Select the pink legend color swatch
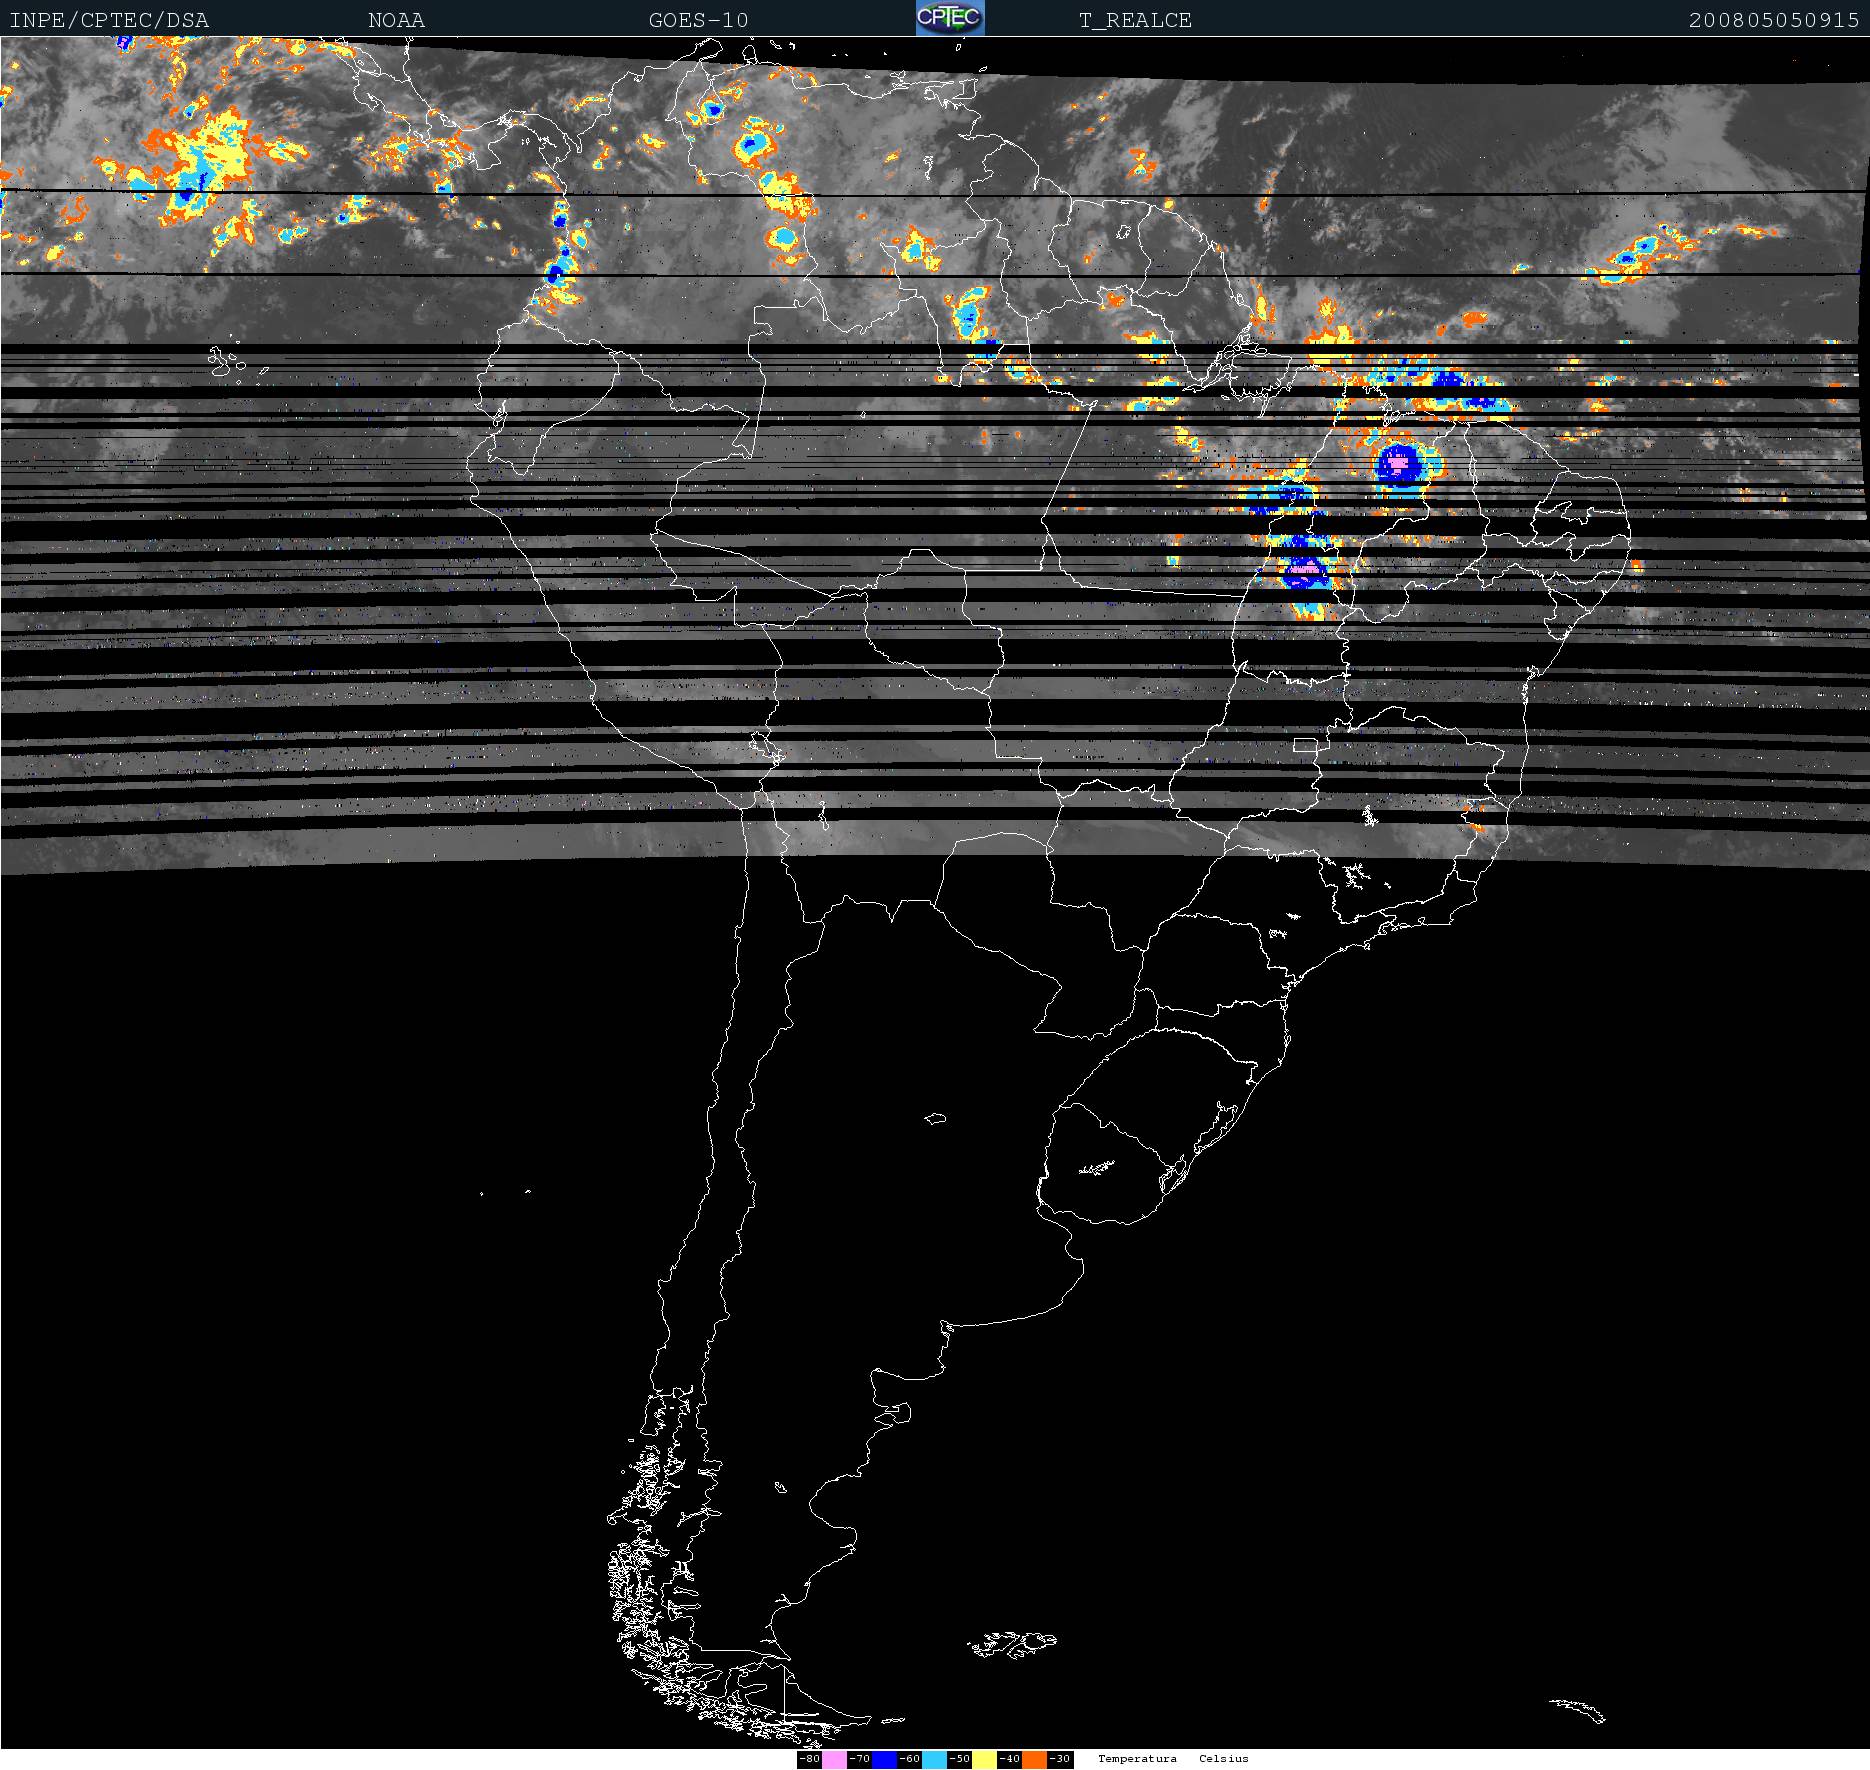 834,1759
